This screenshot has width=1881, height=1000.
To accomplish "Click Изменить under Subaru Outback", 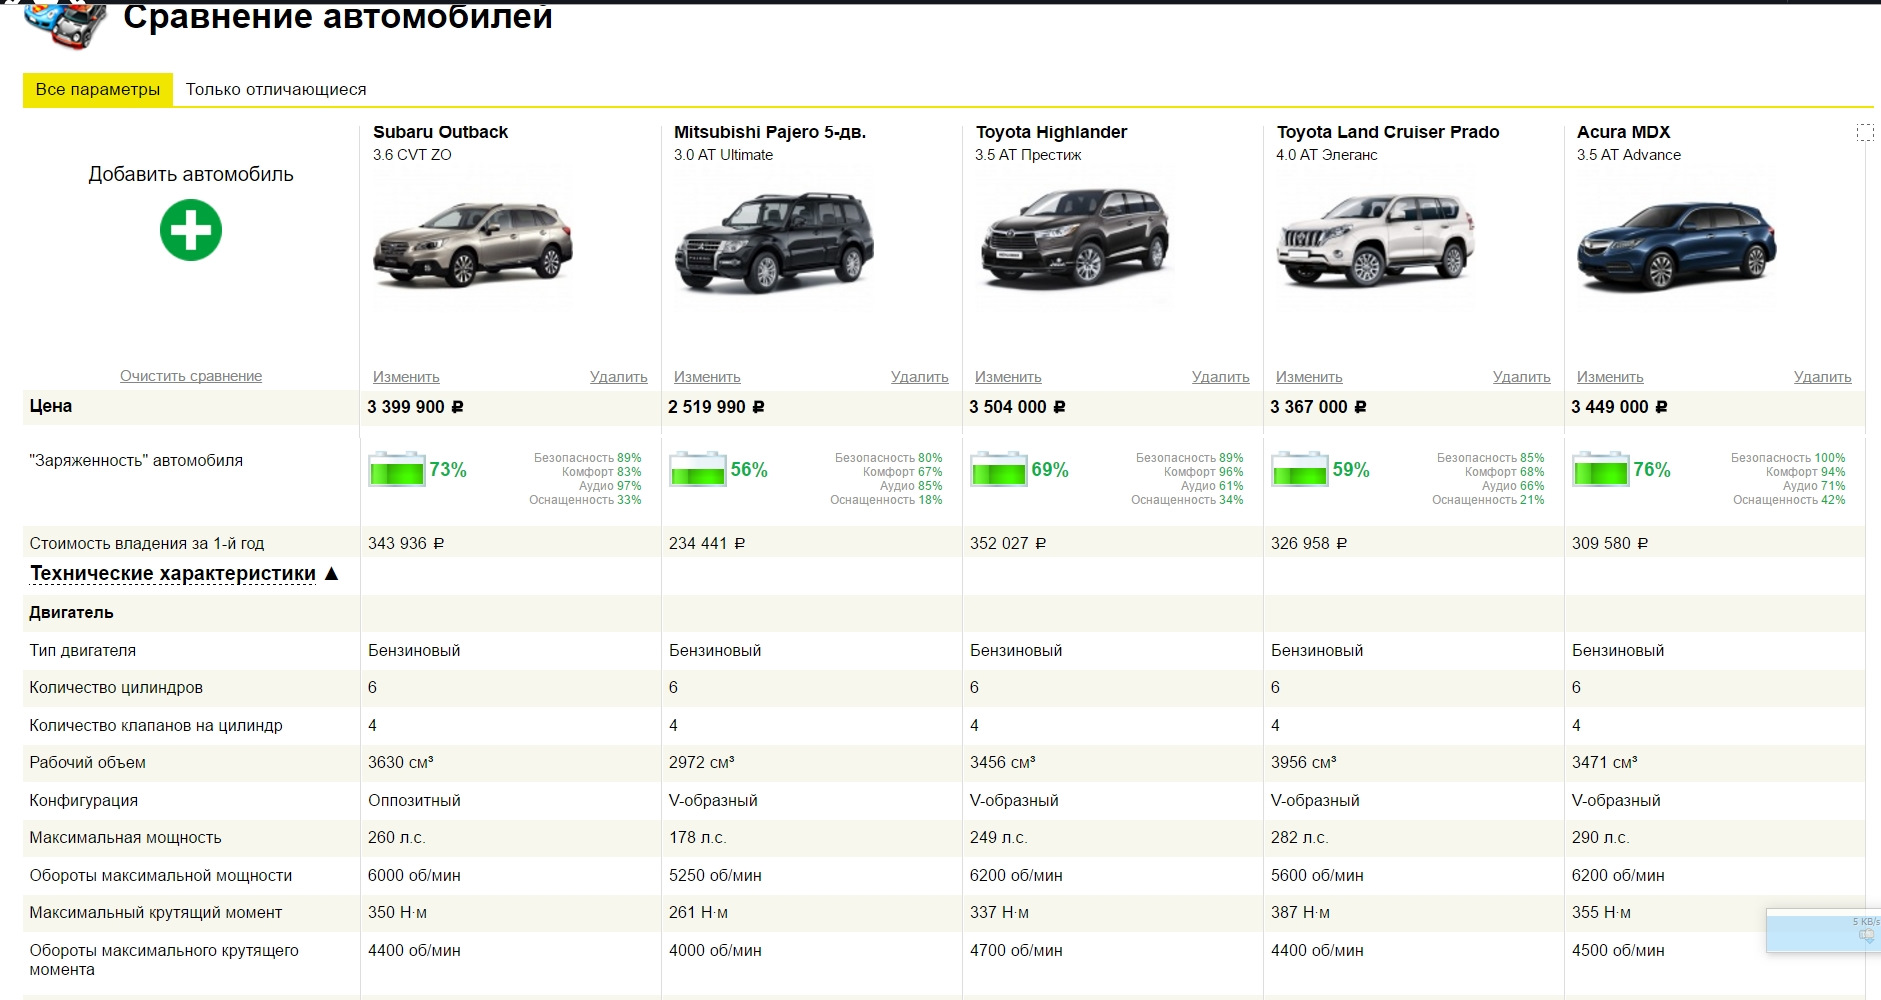I will point(406,377).
